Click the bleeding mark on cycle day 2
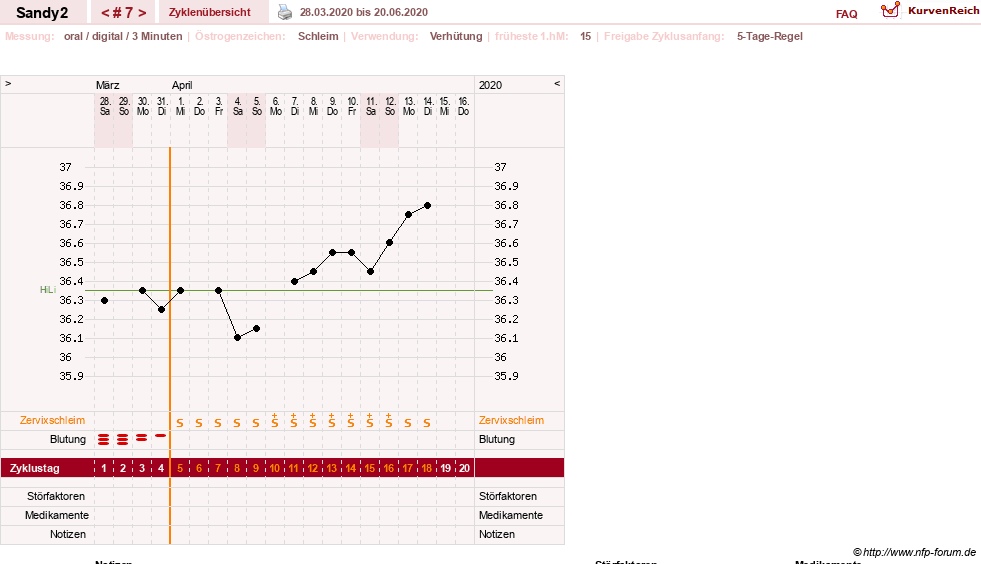Viewport: 981px width, 564px height. 123,439
